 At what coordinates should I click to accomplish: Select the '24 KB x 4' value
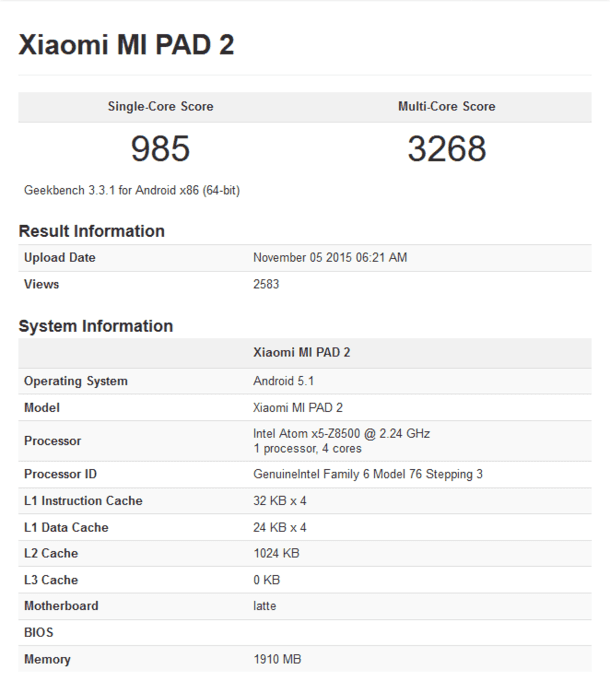280,527
